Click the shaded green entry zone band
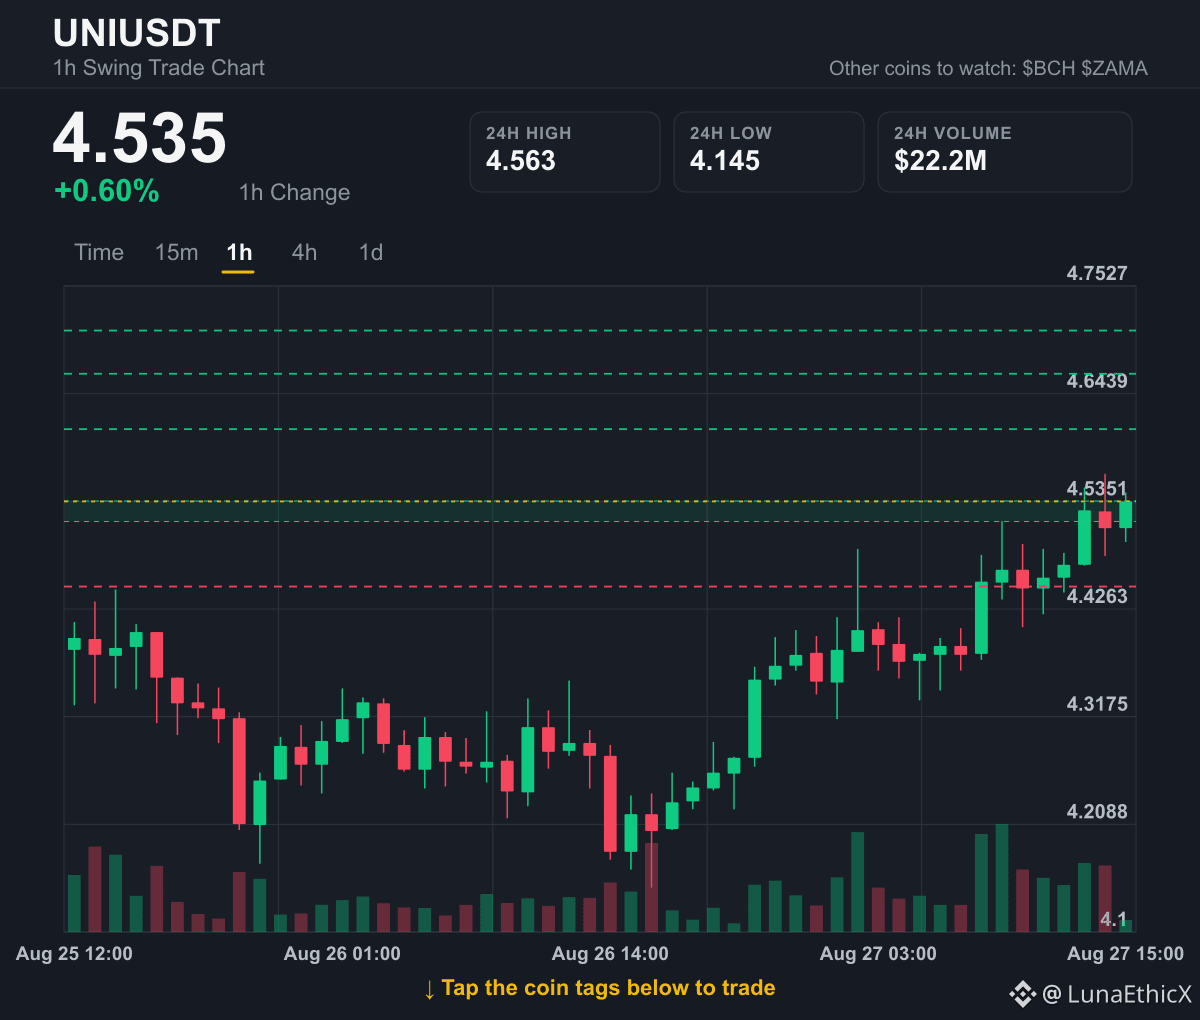Viewport: 1200px width, 1020px height. click(x=600, y=512)
